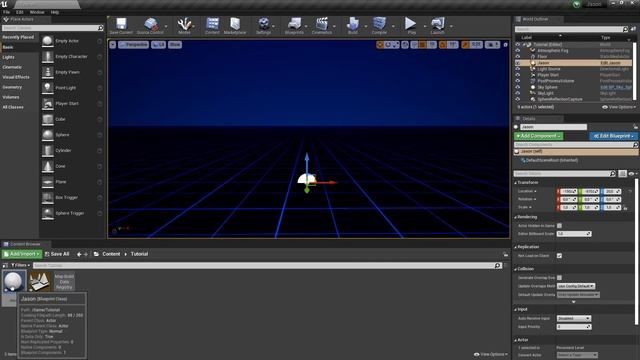Click the Content breadcrumb folder
Screen dimensions: 640x360
click(x=111, y=254)
